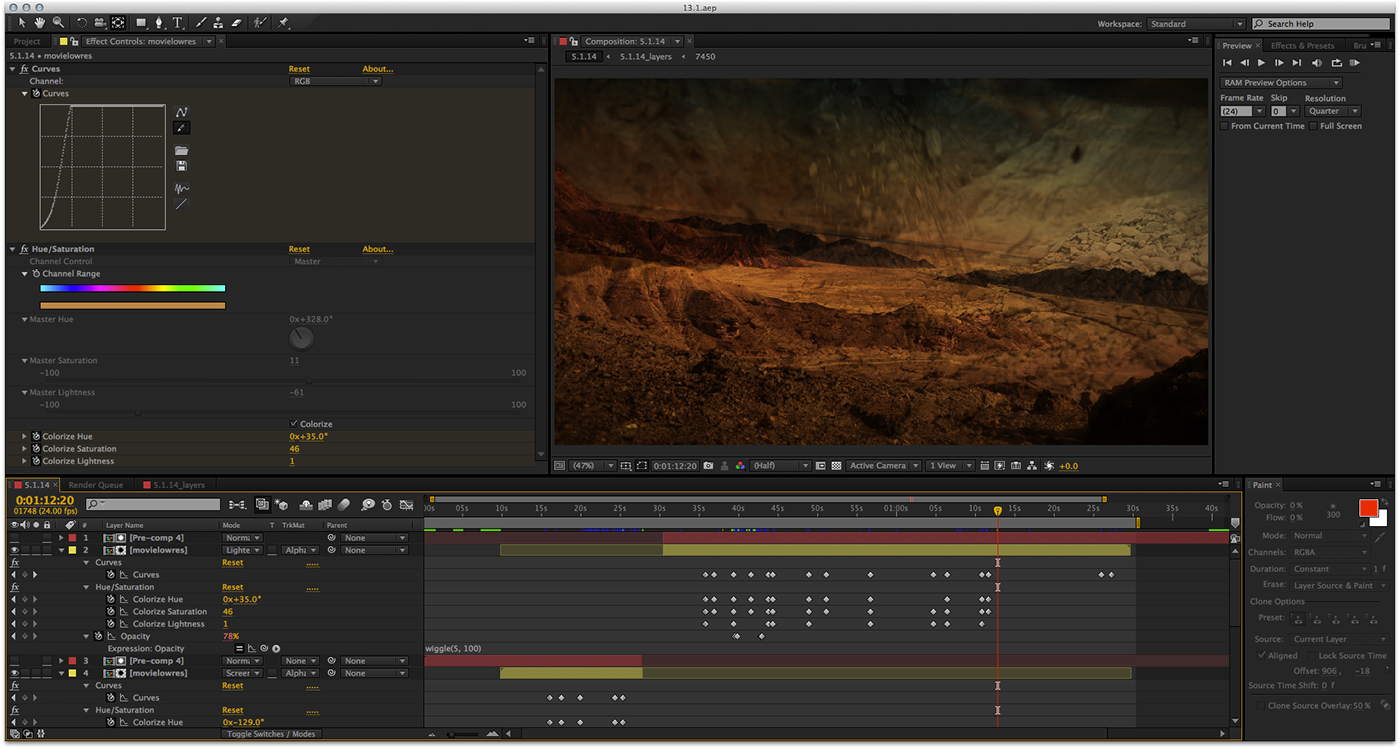Click Toggle Switches / Modes button

[271, 734]
